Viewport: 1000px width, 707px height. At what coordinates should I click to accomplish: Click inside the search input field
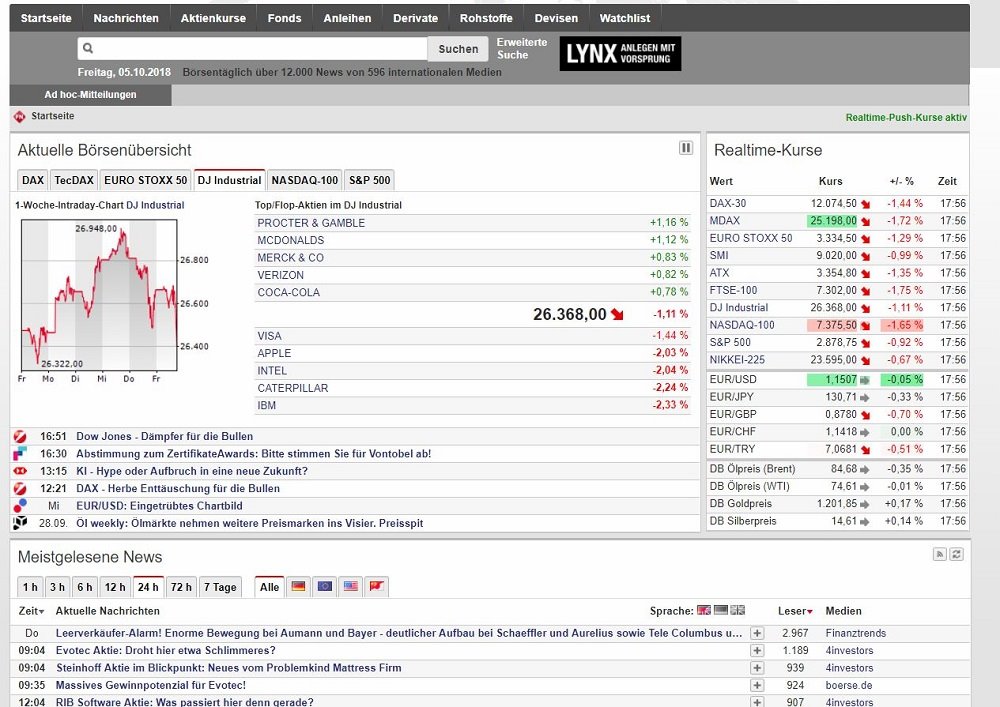coord(250,47)
